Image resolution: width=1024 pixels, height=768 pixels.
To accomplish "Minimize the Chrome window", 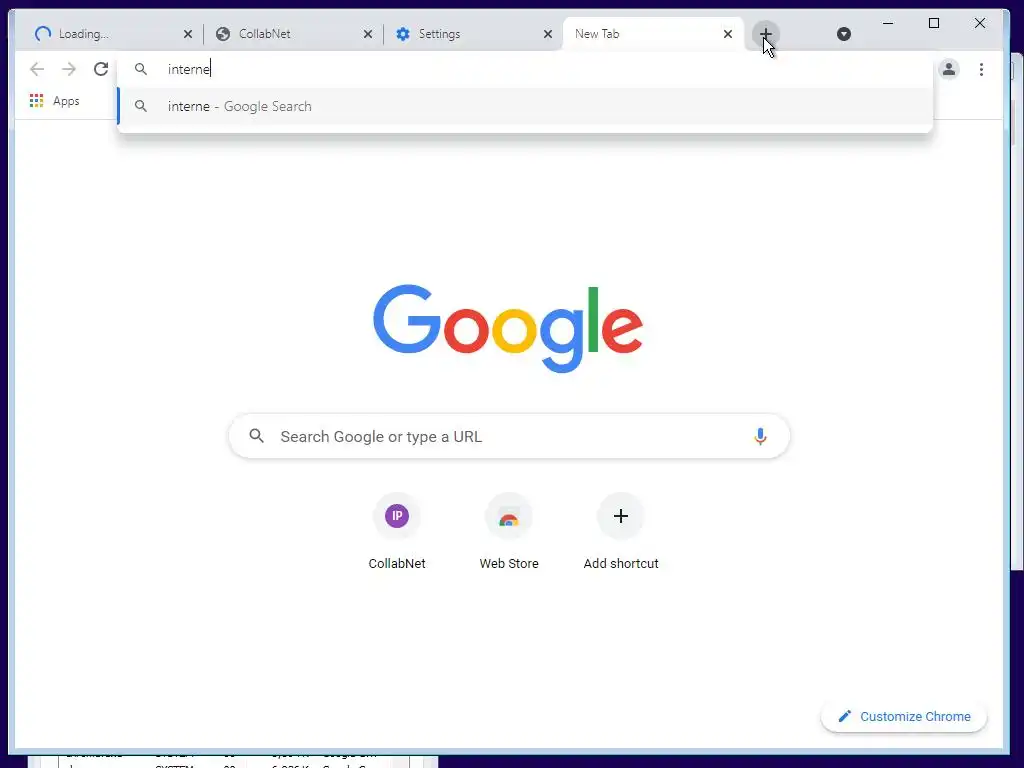I will [888, 24].
